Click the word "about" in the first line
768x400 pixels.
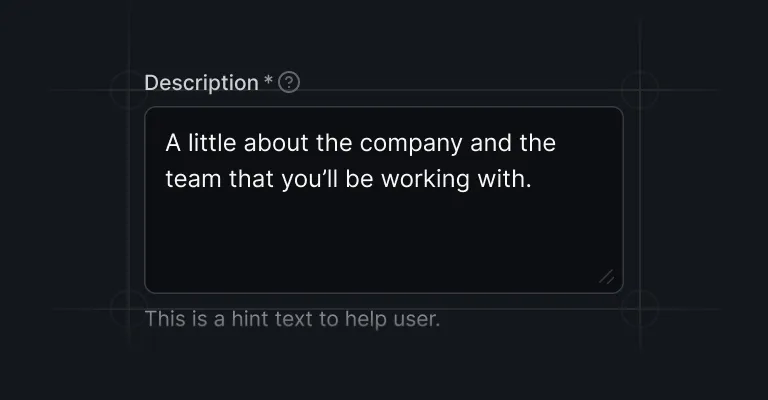click(276, 143)
